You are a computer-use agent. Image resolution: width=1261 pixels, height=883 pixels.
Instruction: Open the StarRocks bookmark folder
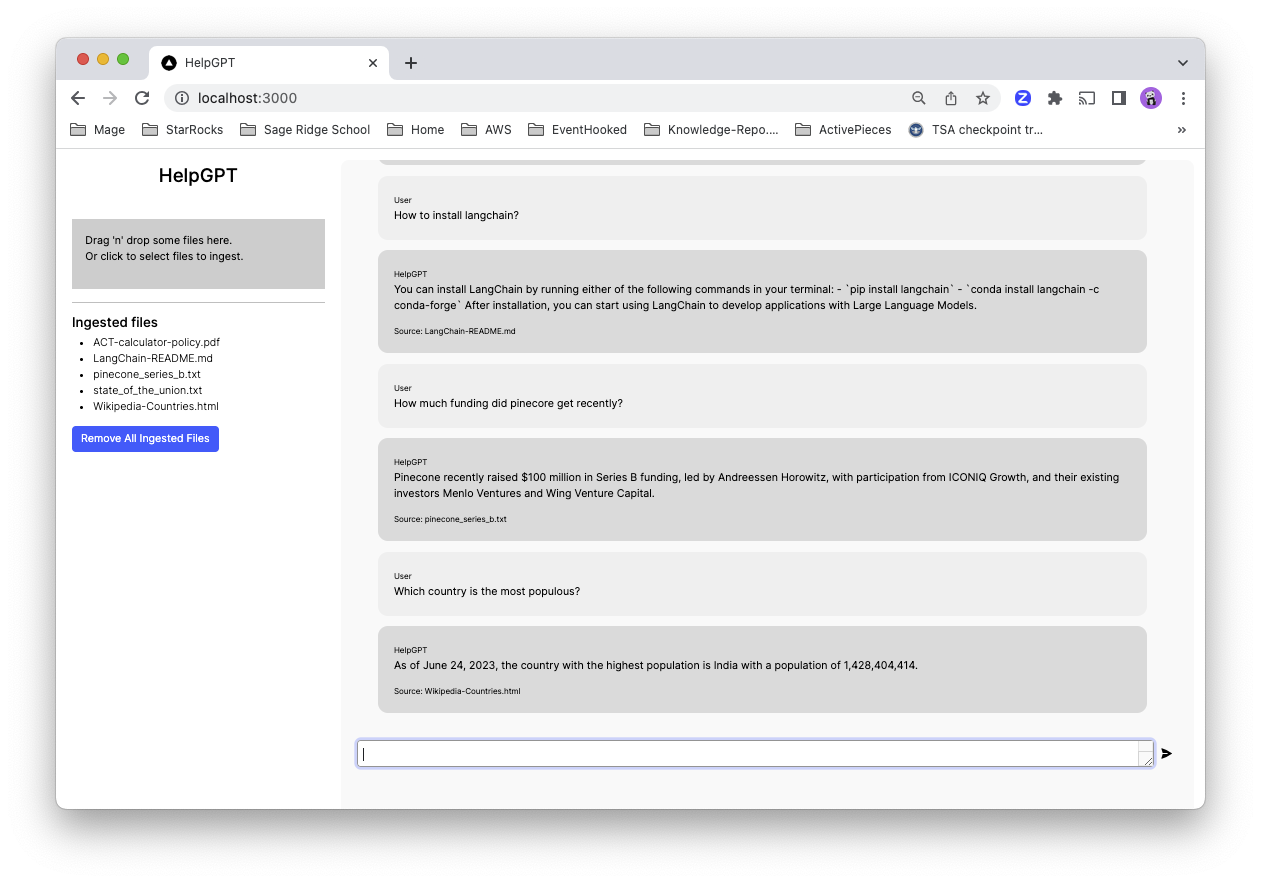[182, 130]
